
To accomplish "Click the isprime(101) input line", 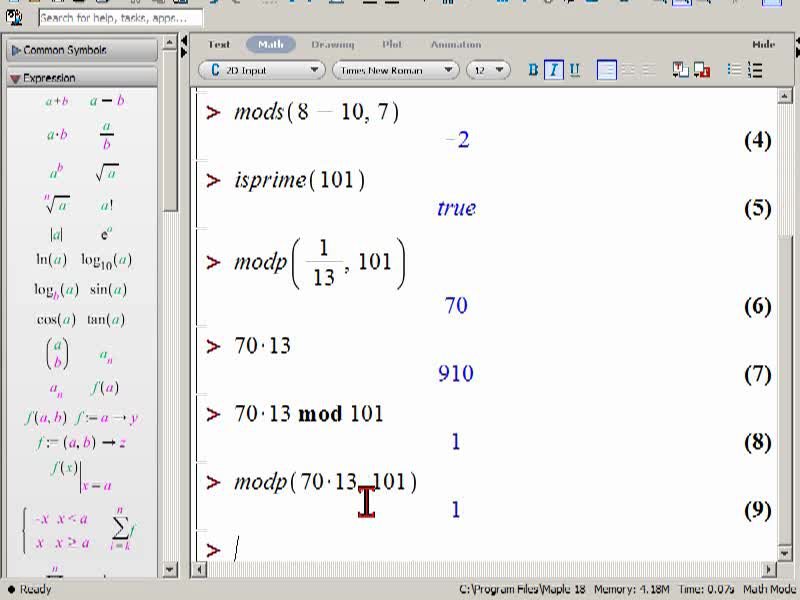I will pos(299,180).
